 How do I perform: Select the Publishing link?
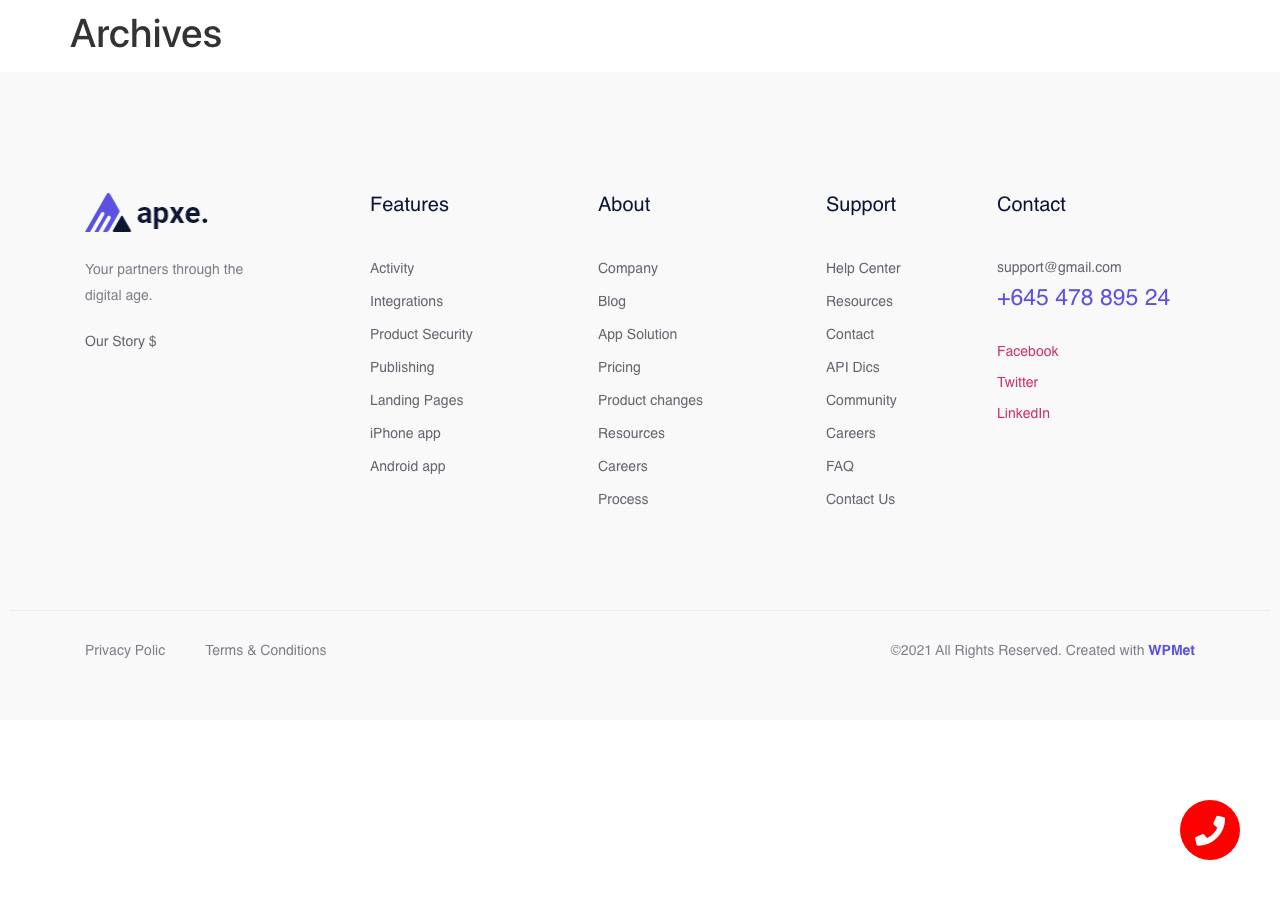402,367
